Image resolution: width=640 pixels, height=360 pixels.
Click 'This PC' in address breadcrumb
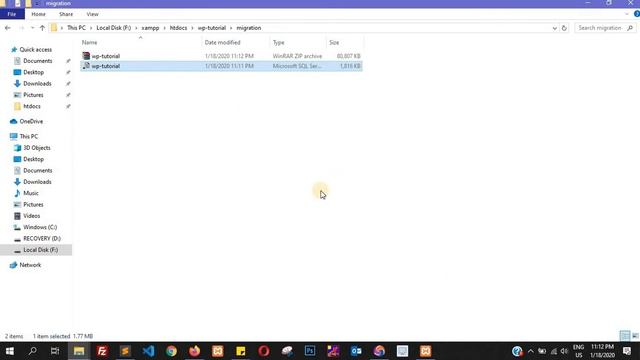click(76, 28)
